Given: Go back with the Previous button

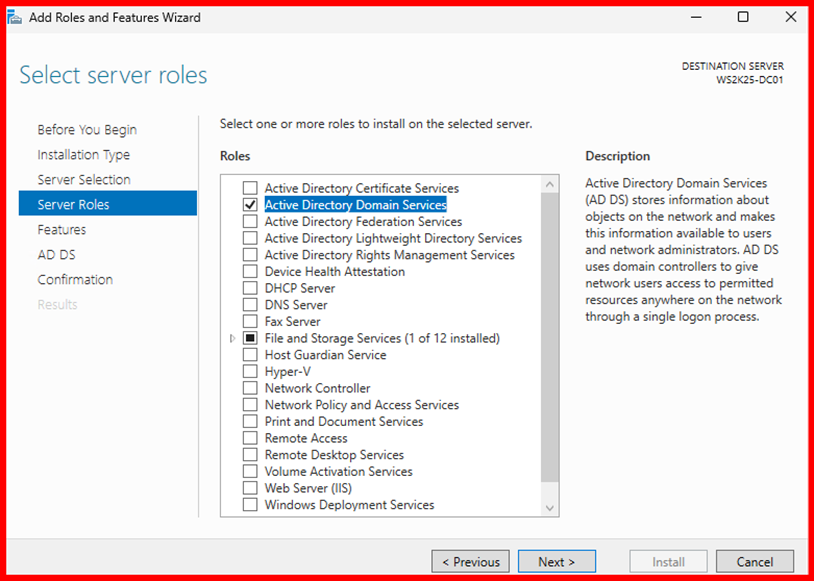Looking at the screenshot, I should tap(470, 562).
